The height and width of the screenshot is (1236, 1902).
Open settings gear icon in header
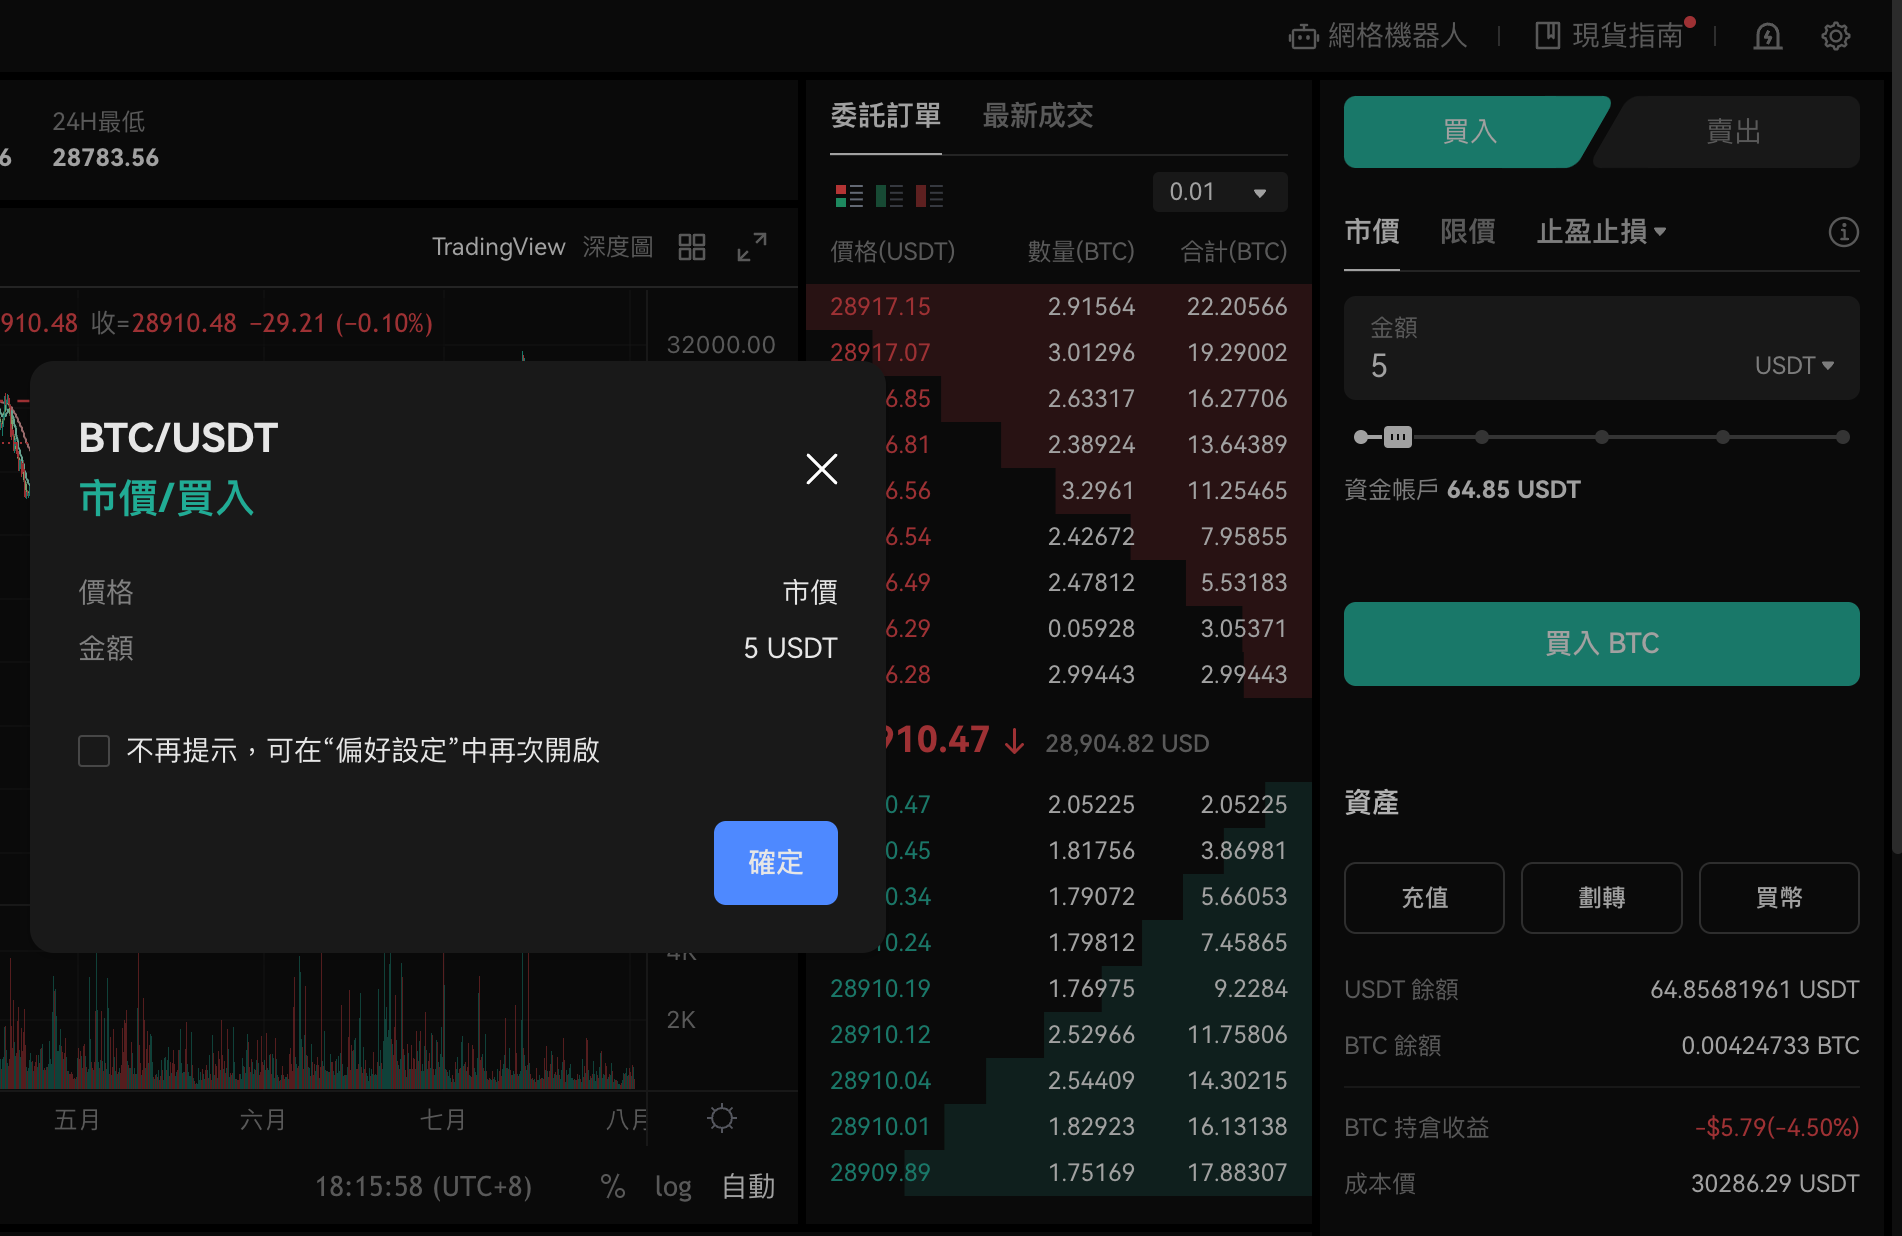click(1835, 37)
